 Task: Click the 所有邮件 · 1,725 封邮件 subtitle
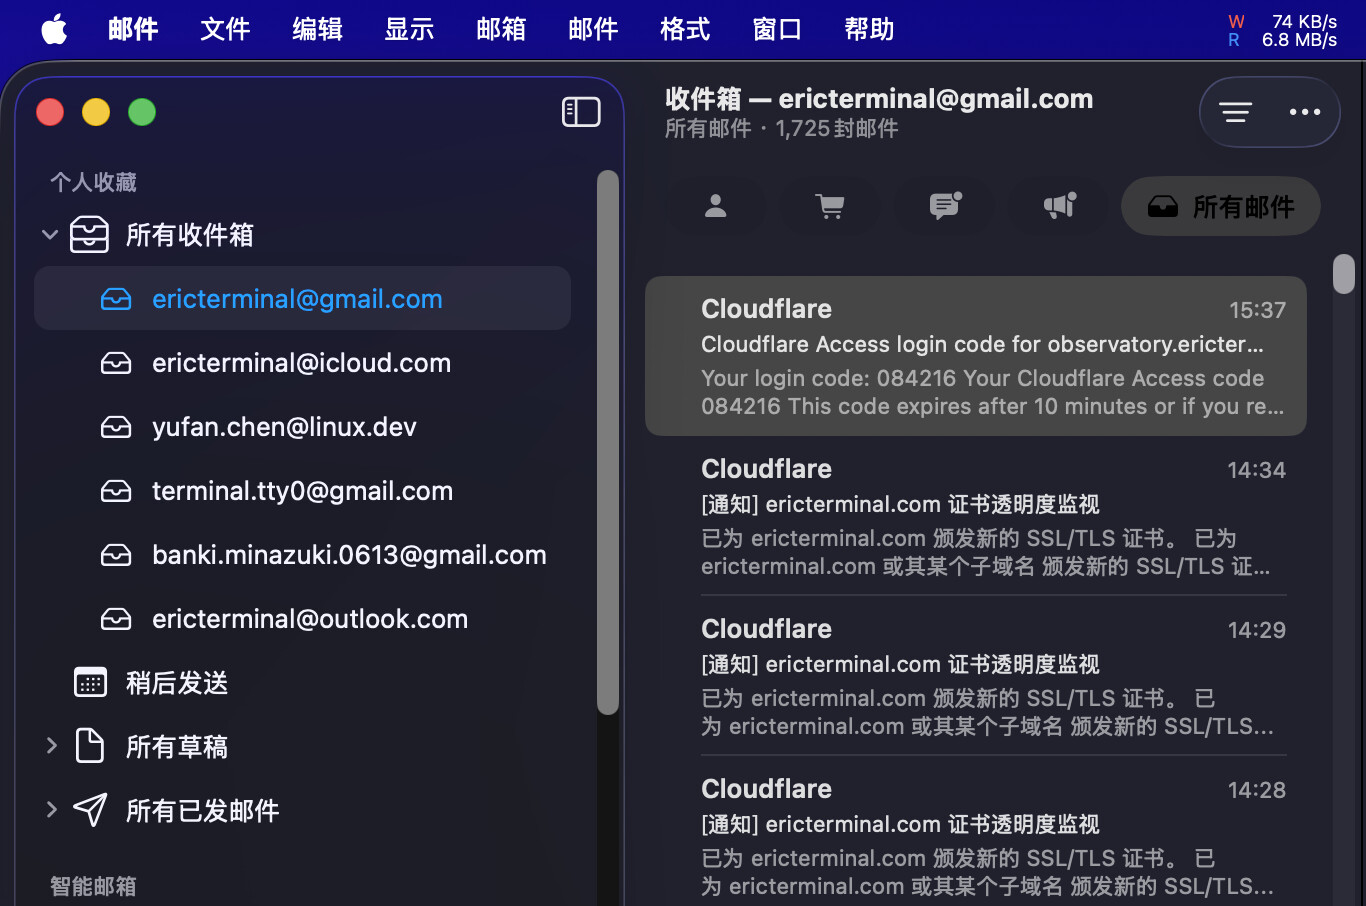(x=781, y=128)
